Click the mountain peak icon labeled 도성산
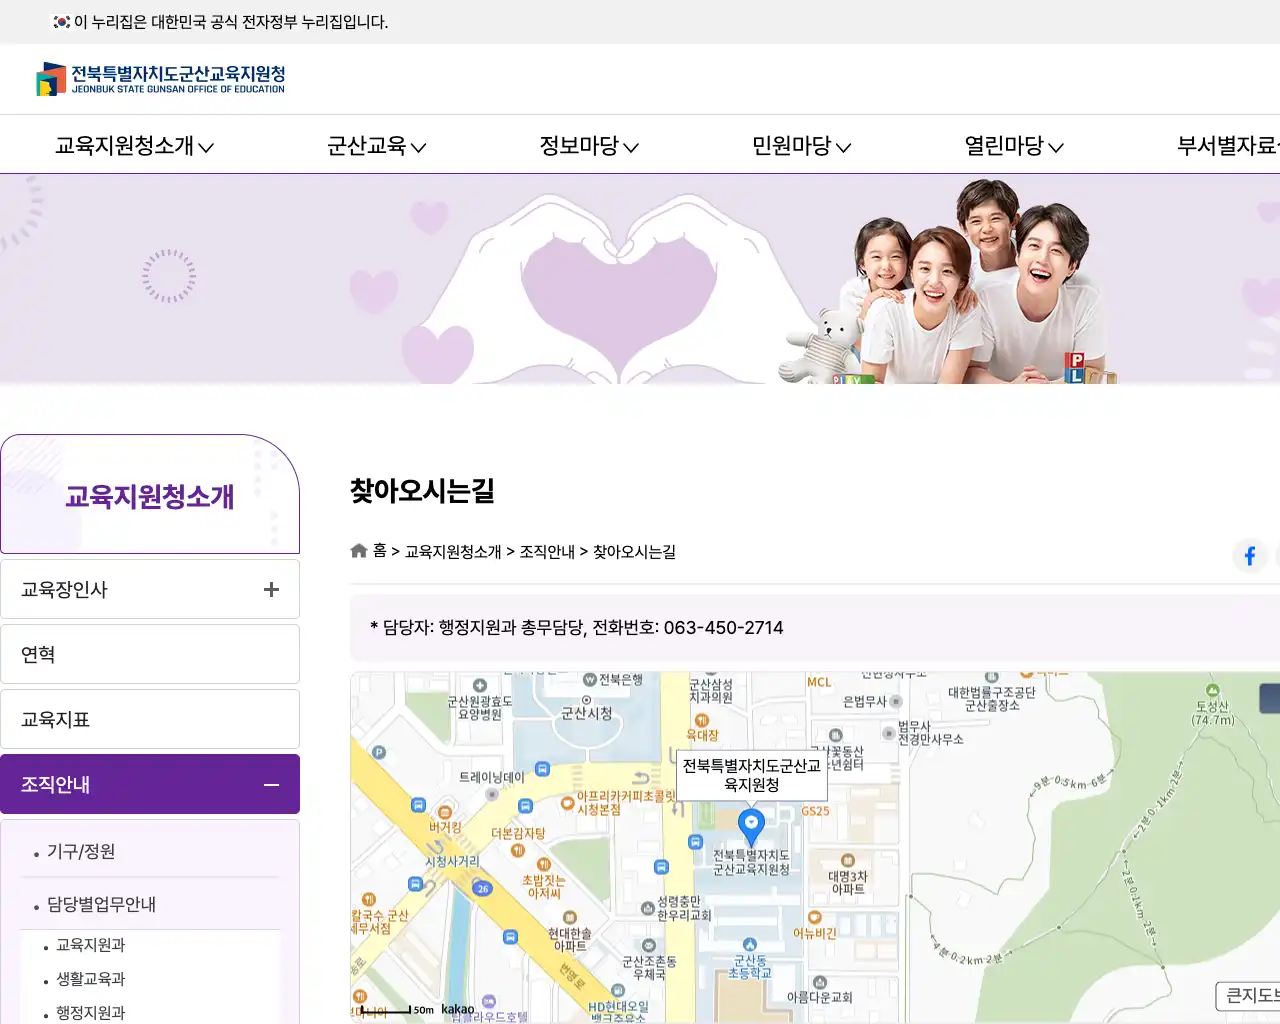Image resolution: width=1280 pixels, height=1024 pixels. (x=1211, y=690)
